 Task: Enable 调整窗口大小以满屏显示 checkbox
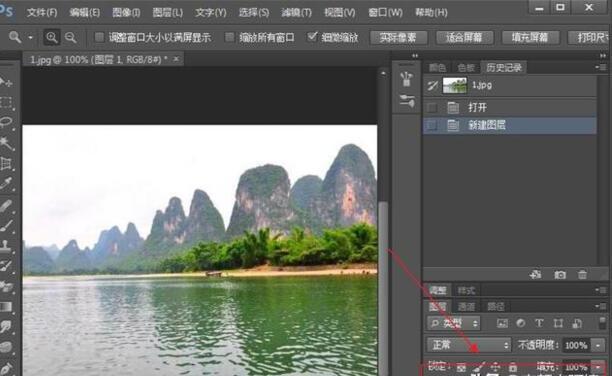(x=100, y=37)
